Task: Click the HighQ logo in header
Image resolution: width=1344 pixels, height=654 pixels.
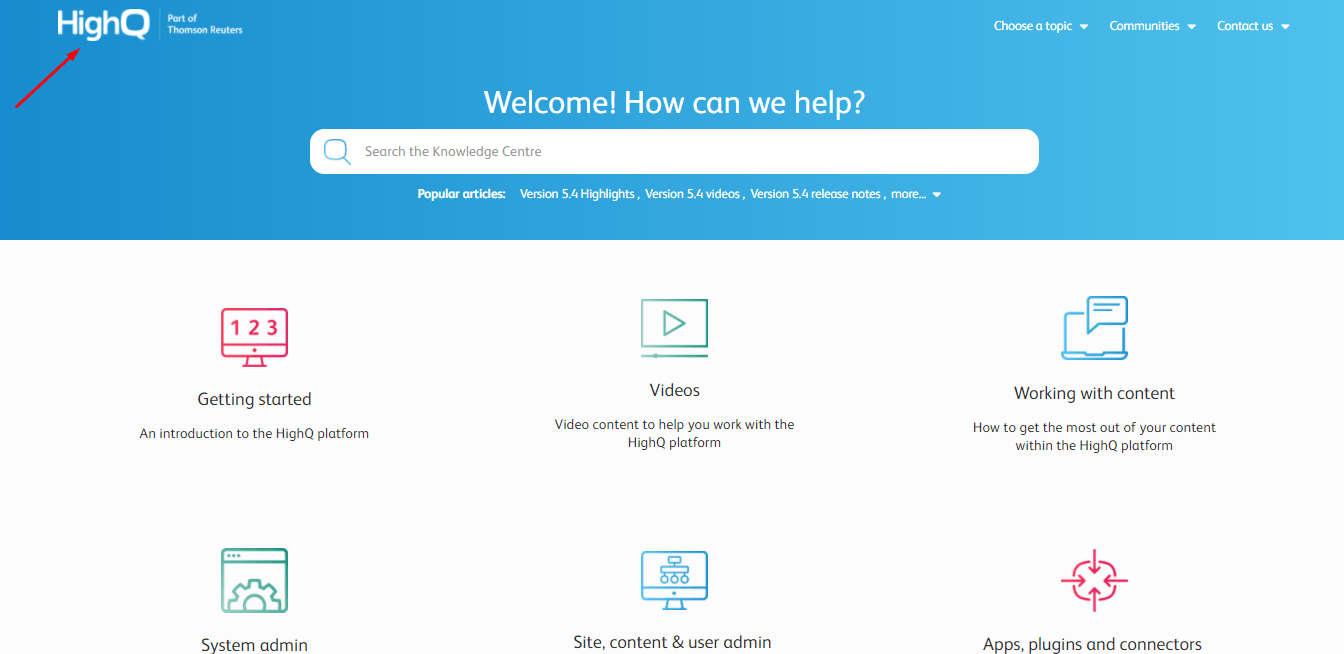Action: 103,25
